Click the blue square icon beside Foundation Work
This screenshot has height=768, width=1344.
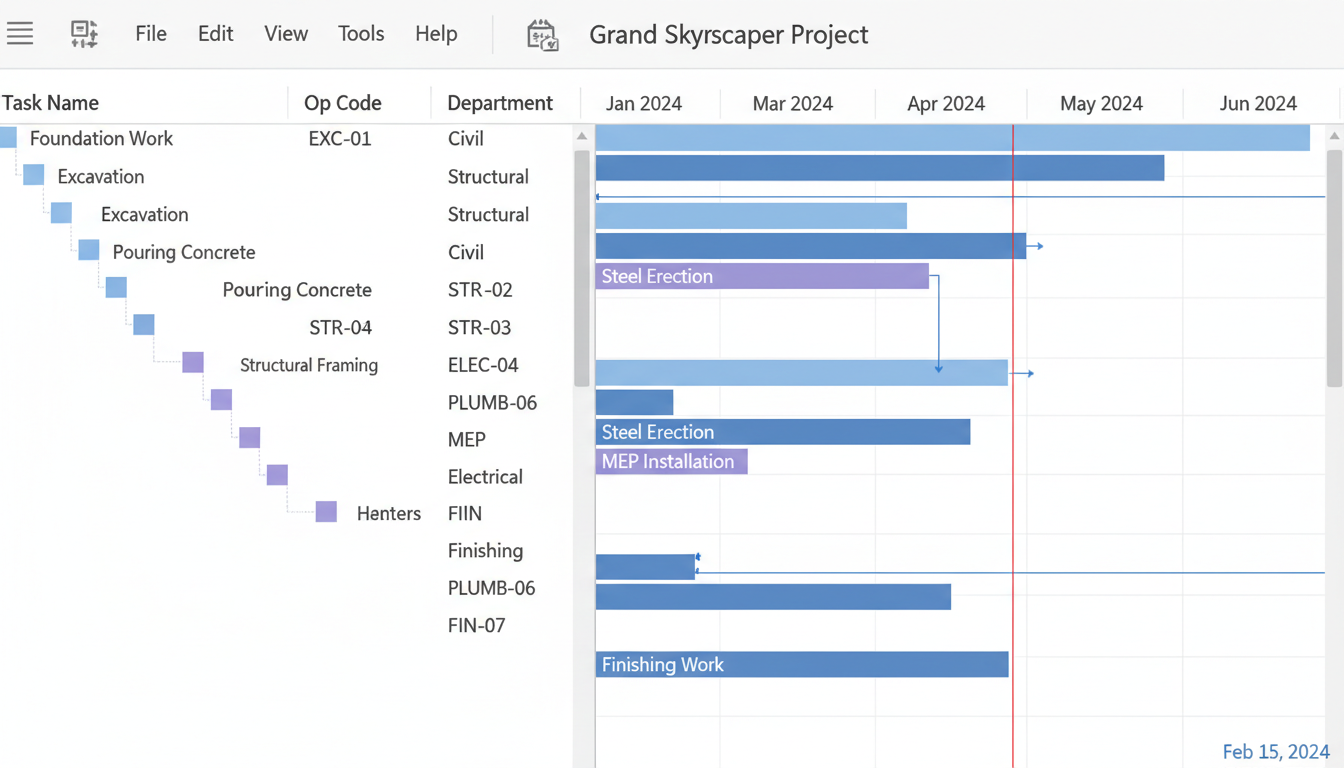coord(8,137)
